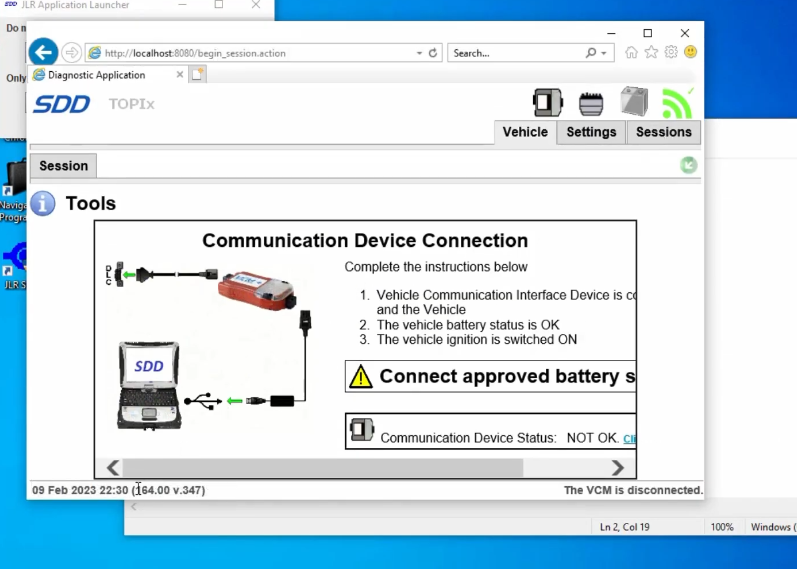Click the browser forward arrow button
The image size is (797, 569).
pyautogui.click(x=72, y=52)
